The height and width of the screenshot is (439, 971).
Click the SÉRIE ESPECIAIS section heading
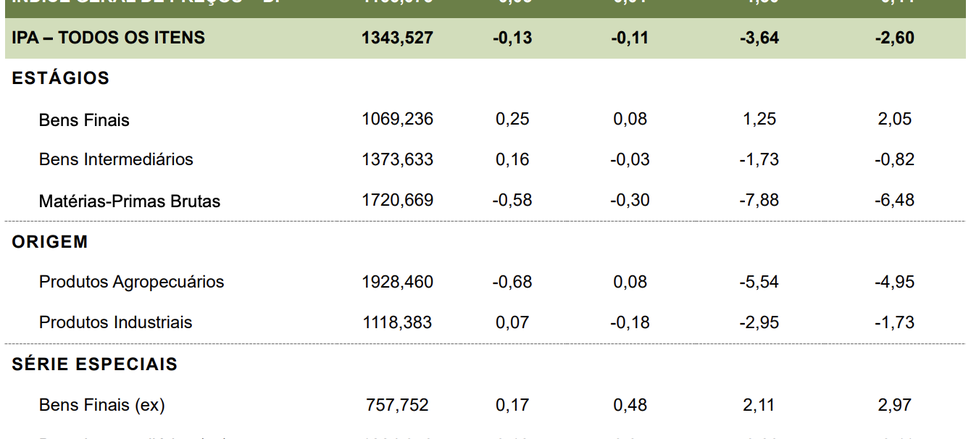click(94, 364)
